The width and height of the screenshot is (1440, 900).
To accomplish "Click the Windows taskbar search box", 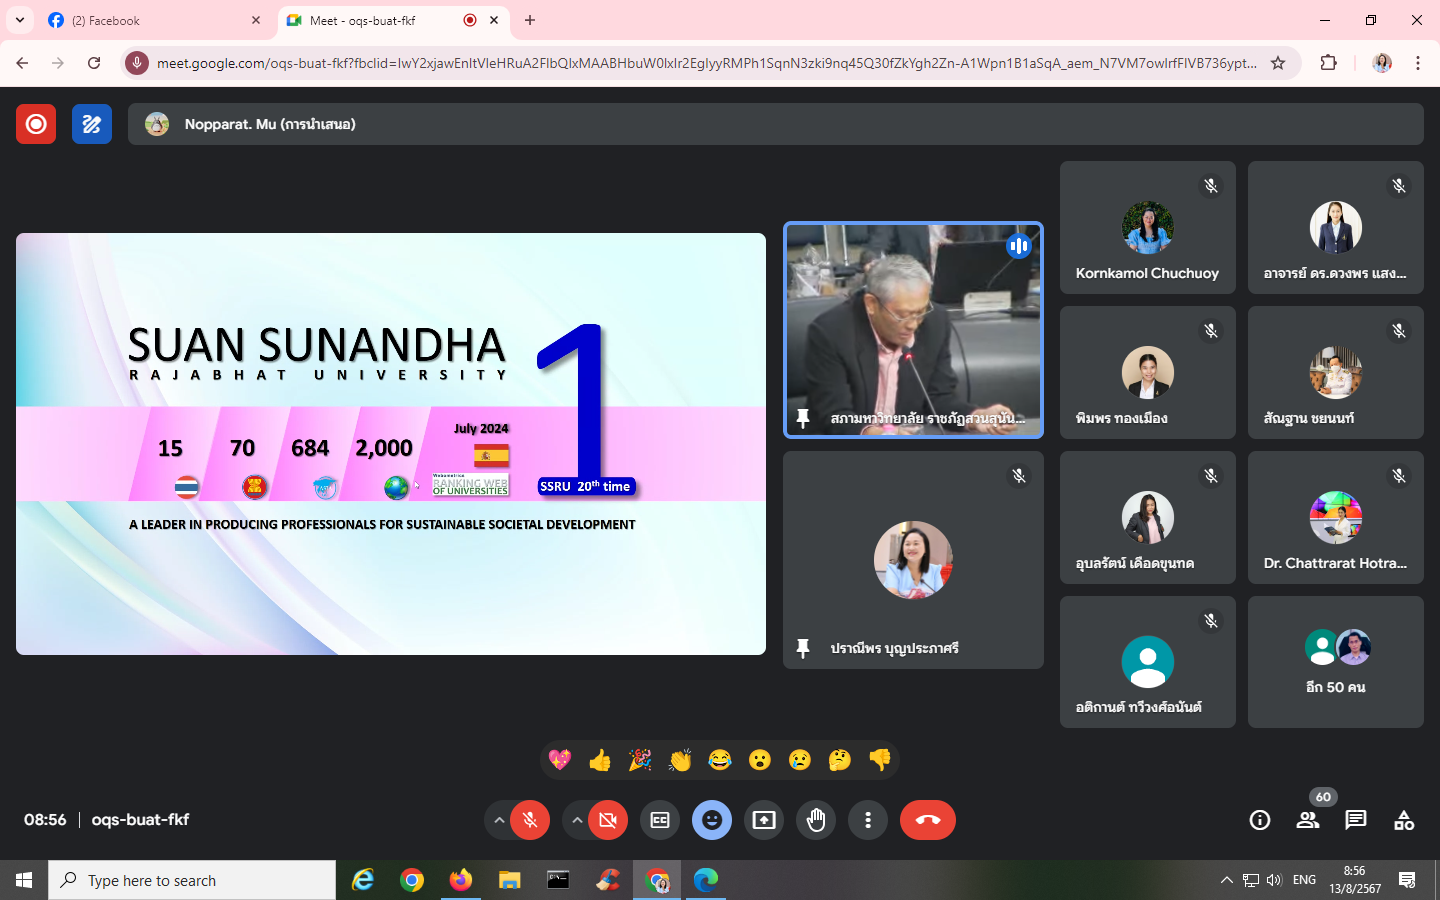I will pos(192,880).
